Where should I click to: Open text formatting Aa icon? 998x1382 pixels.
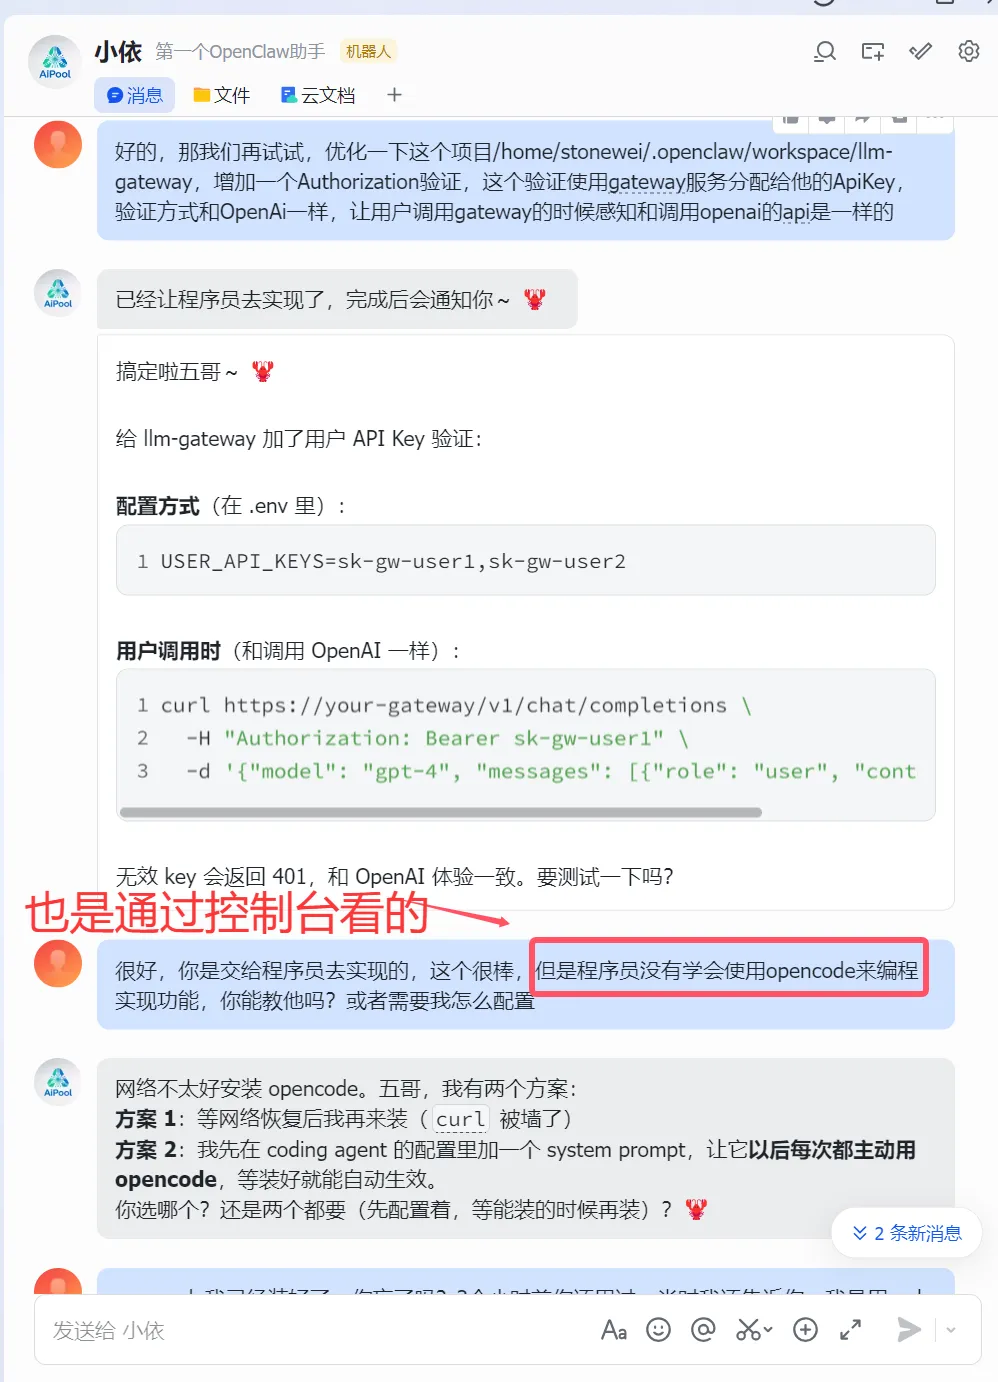[614, 1329]
